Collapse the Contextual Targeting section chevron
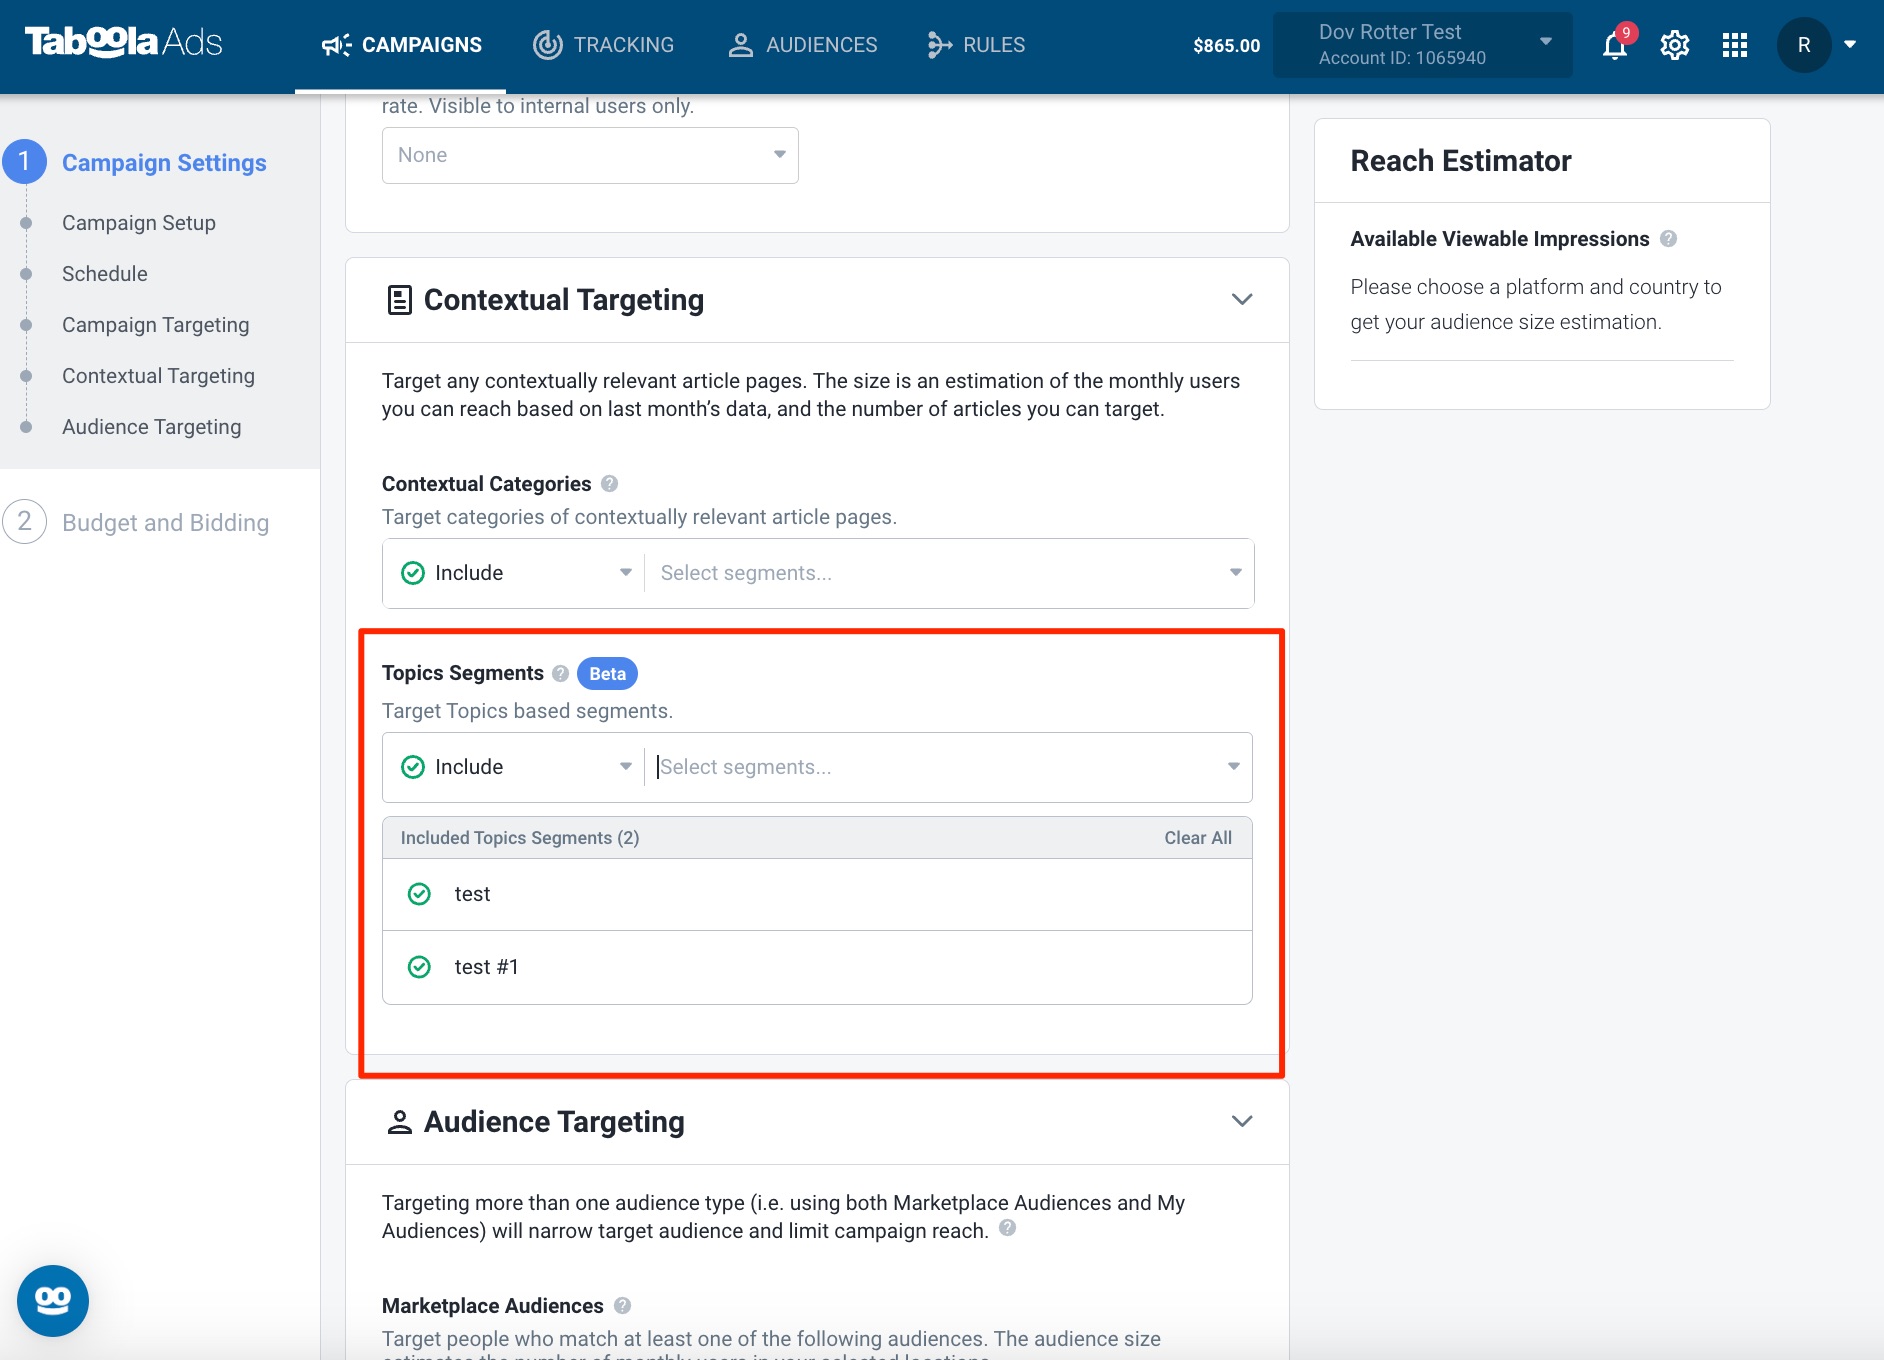Screen dimensions: 1884x1360 [x=1242, y=299]
